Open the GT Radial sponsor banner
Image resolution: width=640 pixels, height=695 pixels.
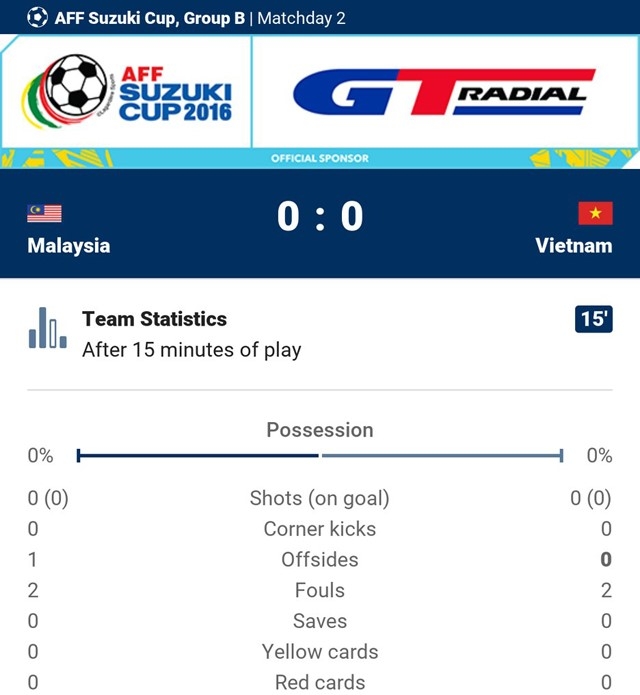click(439, 94)
